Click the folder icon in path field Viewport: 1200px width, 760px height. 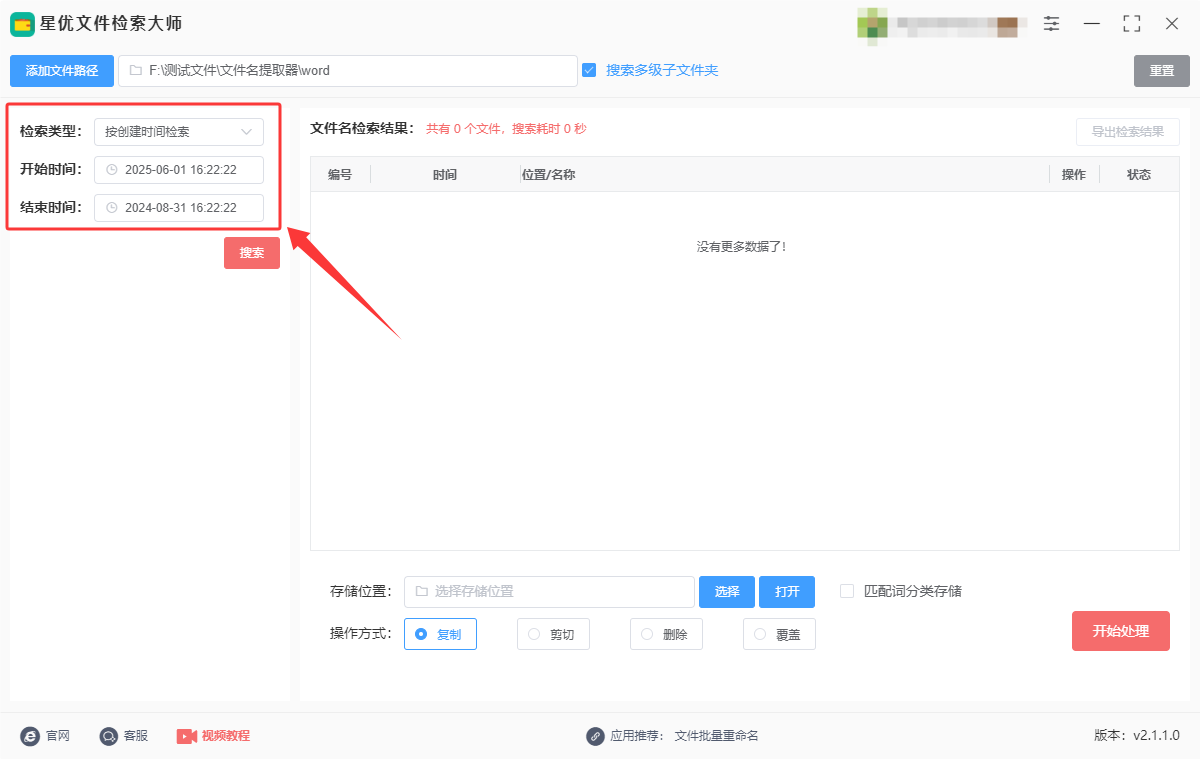point(135,71)
